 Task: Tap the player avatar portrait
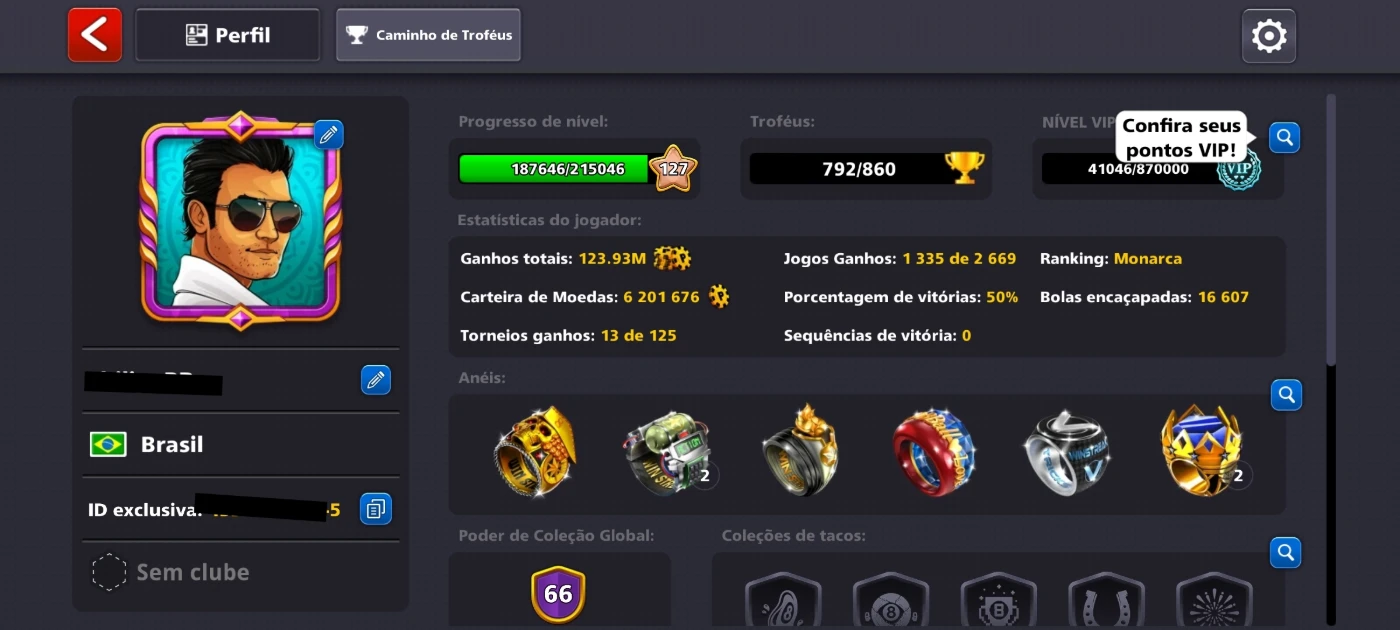pyautogui.click(x=240, y=220)
